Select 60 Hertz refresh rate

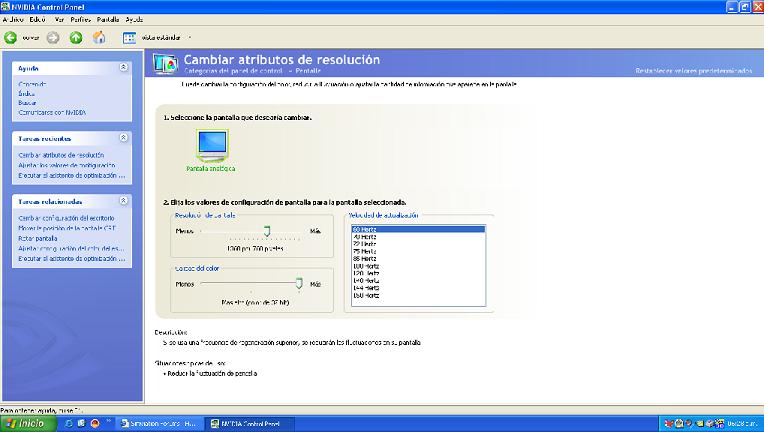coord(418,229)
